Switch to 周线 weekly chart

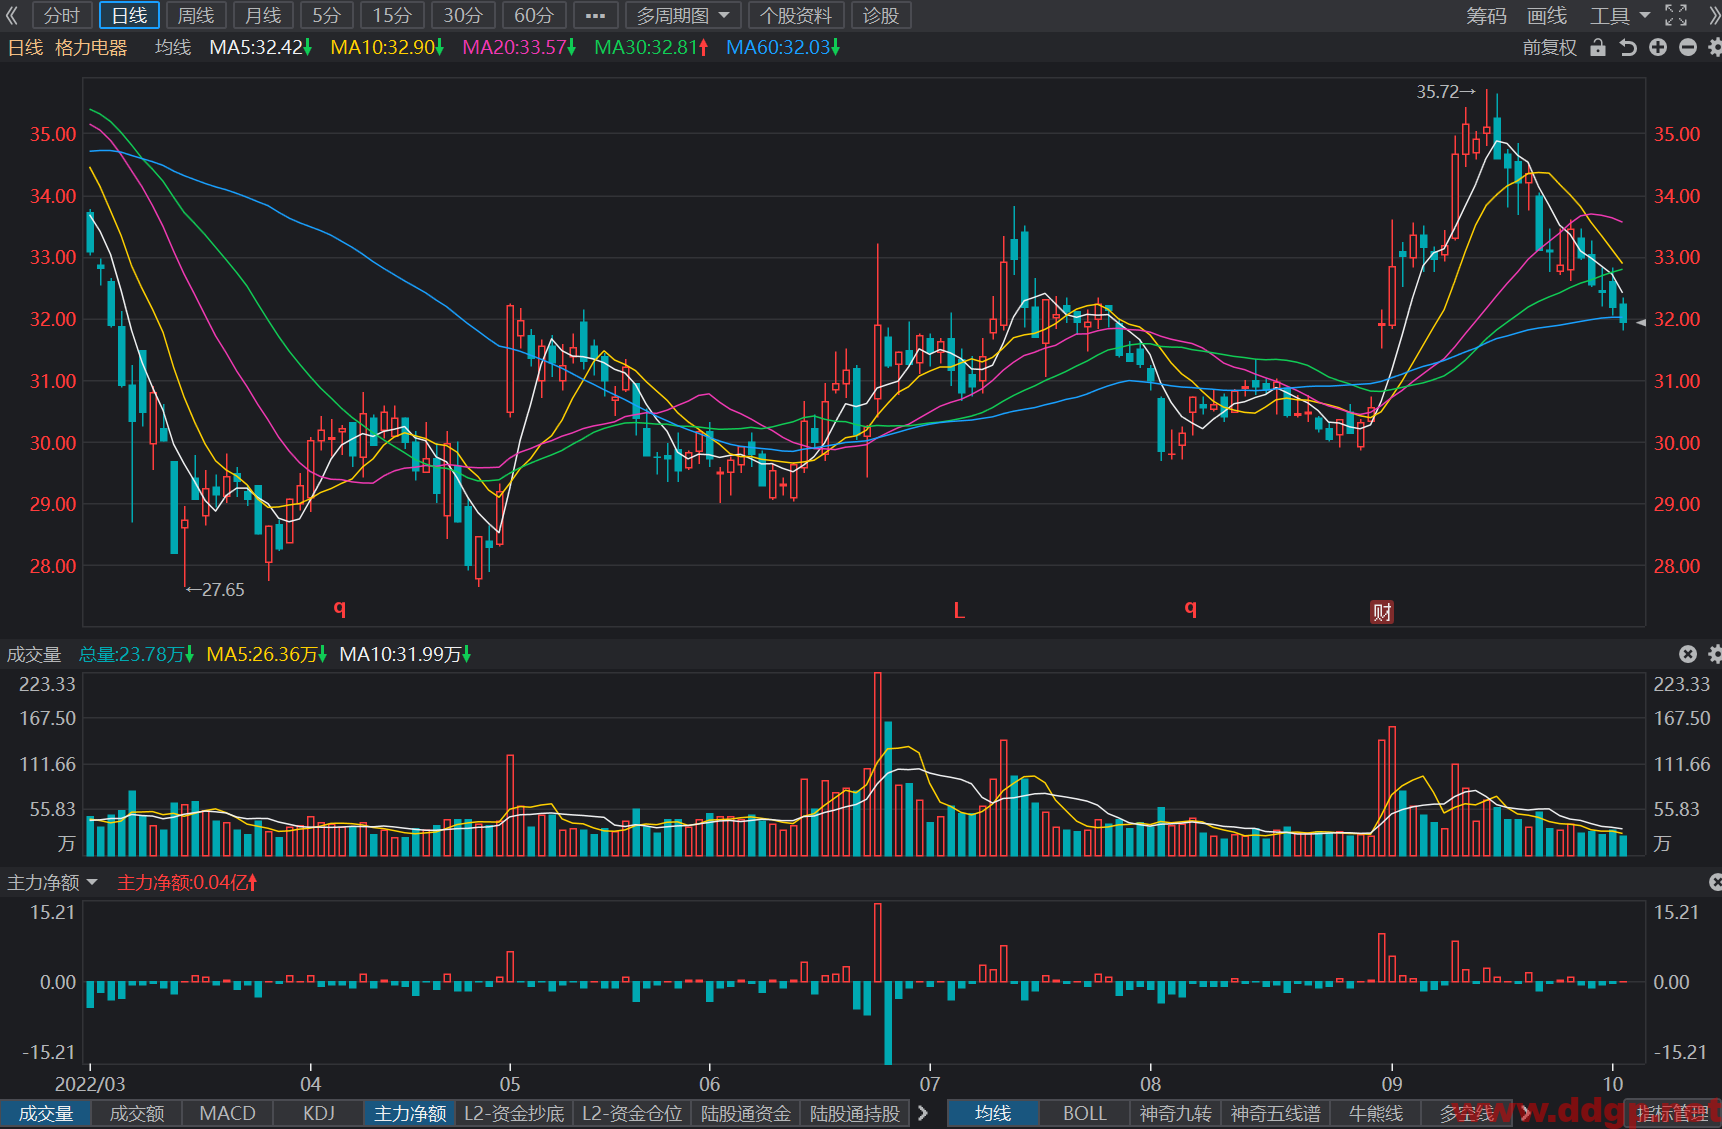coord(196,15)
